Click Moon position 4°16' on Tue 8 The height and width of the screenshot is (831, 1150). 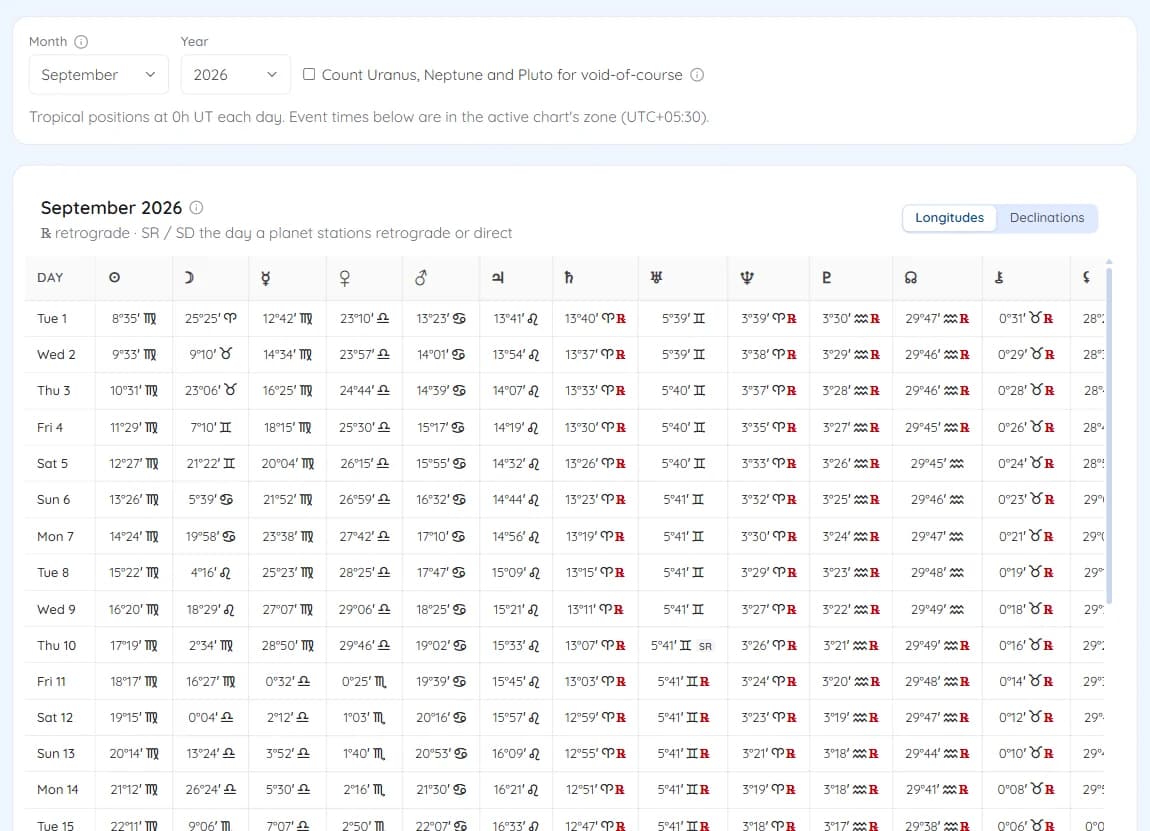click(210, 572)
